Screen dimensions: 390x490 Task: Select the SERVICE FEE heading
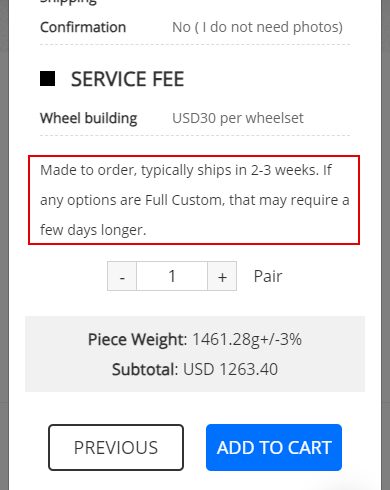tap(127, 79)
